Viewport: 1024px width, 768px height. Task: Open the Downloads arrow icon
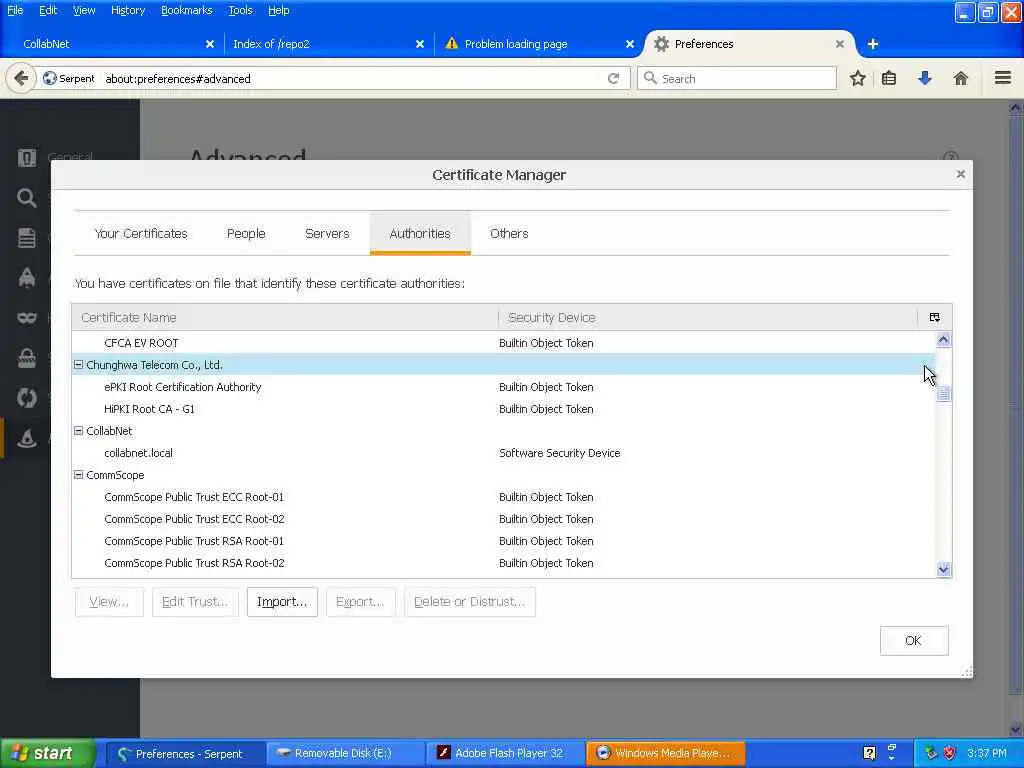coord(924,78)
